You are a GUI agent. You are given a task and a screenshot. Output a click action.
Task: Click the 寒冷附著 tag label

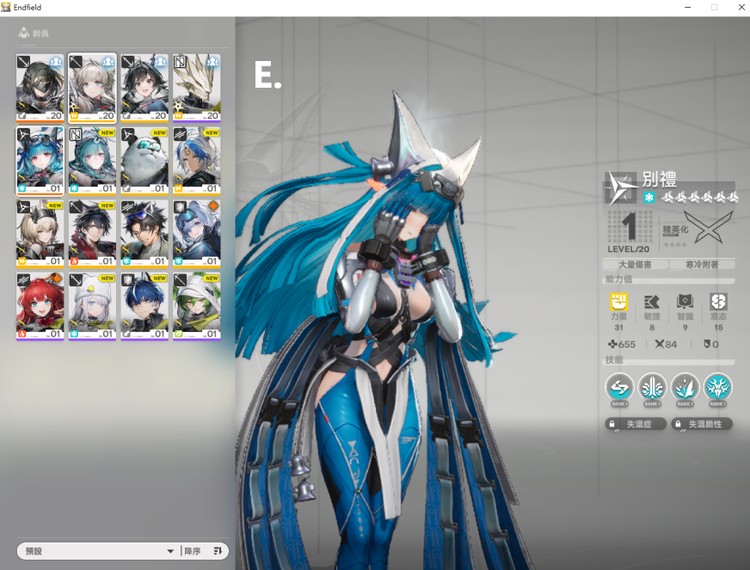coord(702,264)
